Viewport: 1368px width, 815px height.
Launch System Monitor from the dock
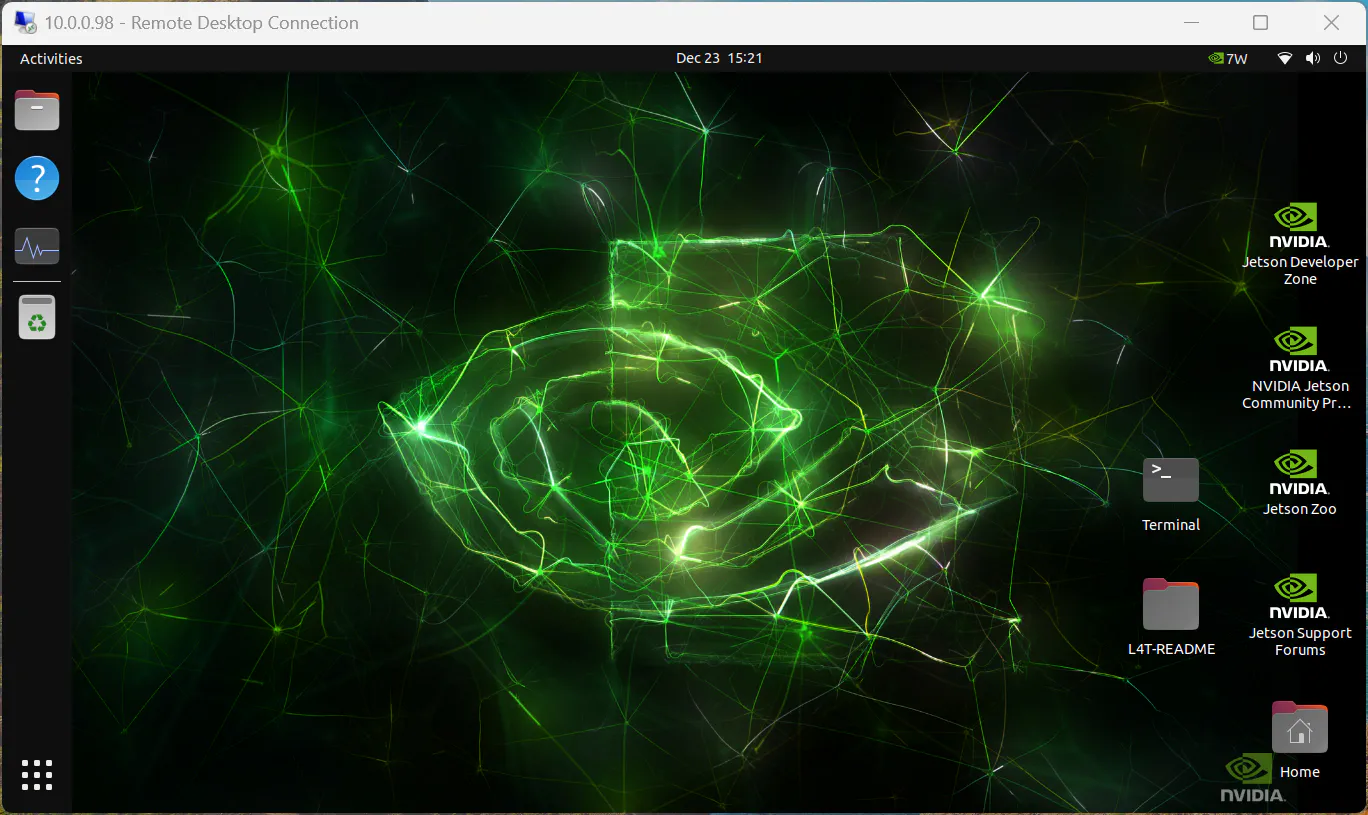pyautogui.click(x=37, y=246)
